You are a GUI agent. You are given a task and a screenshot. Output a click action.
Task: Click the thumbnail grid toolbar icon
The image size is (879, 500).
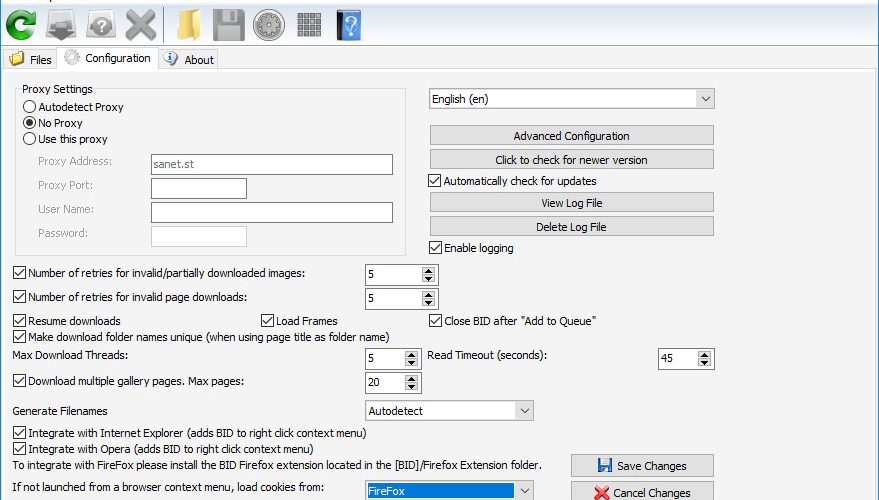click(x=309, y=25)
